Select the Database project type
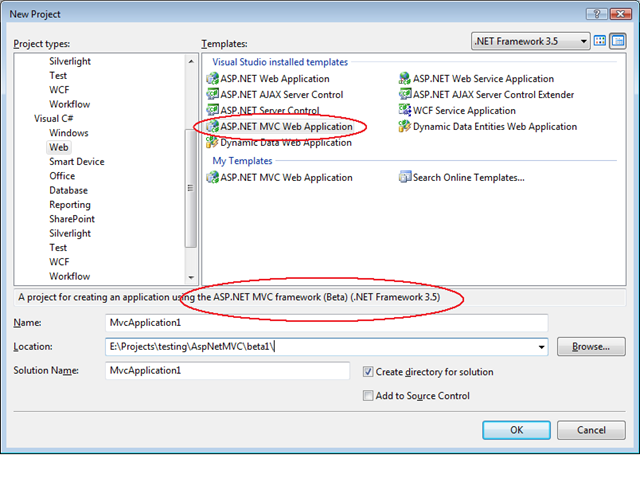 pyautogui.click(x=68, y=190)
